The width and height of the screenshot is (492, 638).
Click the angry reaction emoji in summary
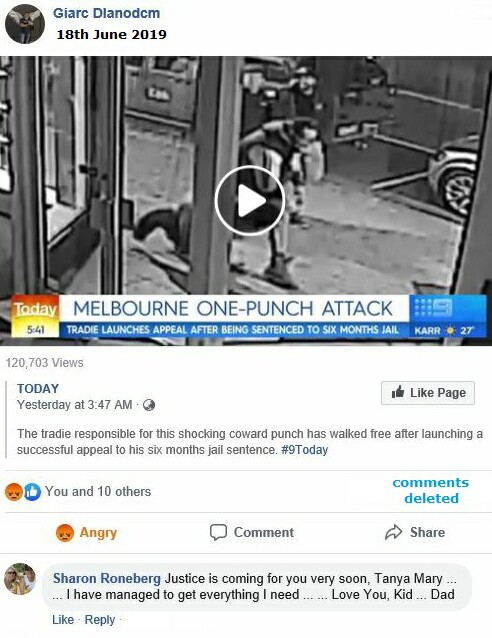click(13, 492)
